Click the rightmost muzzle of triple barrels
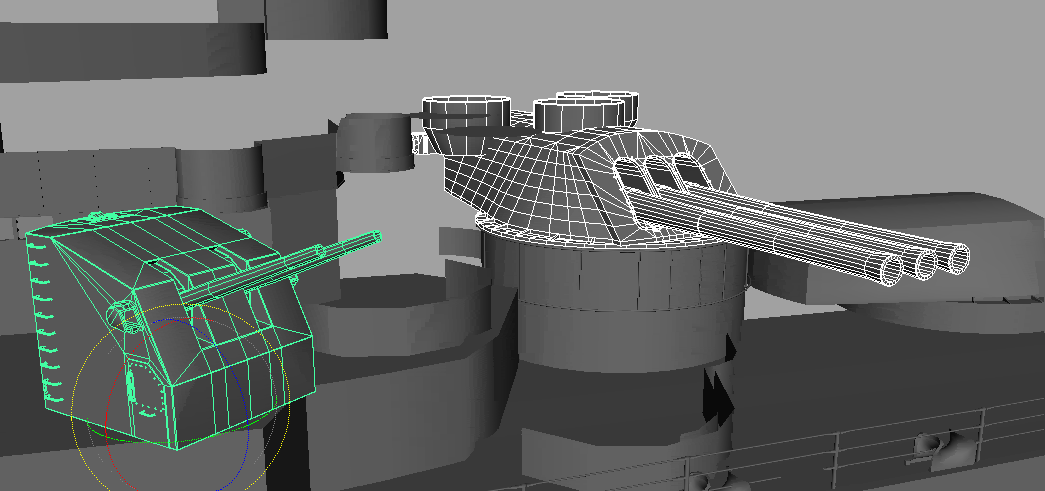The width and height of the screenshot is (1045, 491). coord(958,256)
